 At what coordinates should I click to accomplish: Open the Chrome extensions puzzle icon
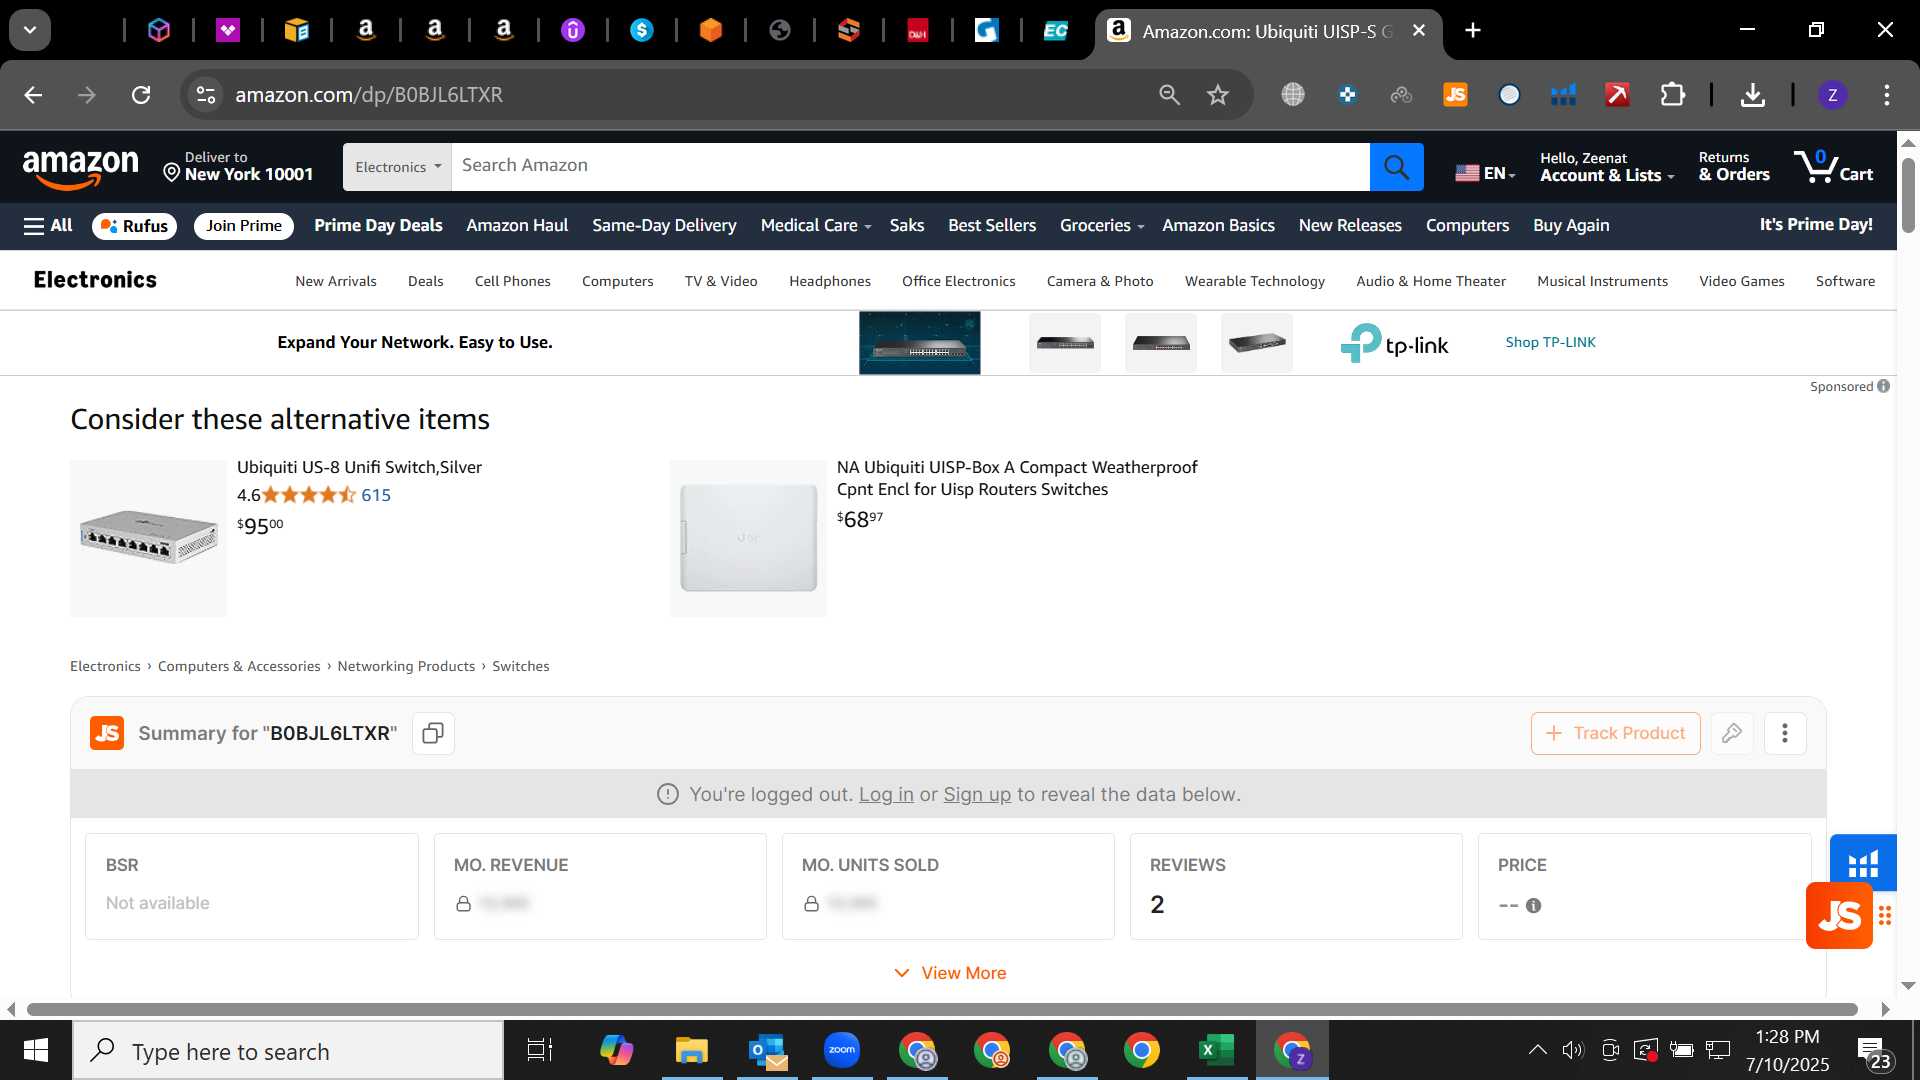(x=1672, y=95)
